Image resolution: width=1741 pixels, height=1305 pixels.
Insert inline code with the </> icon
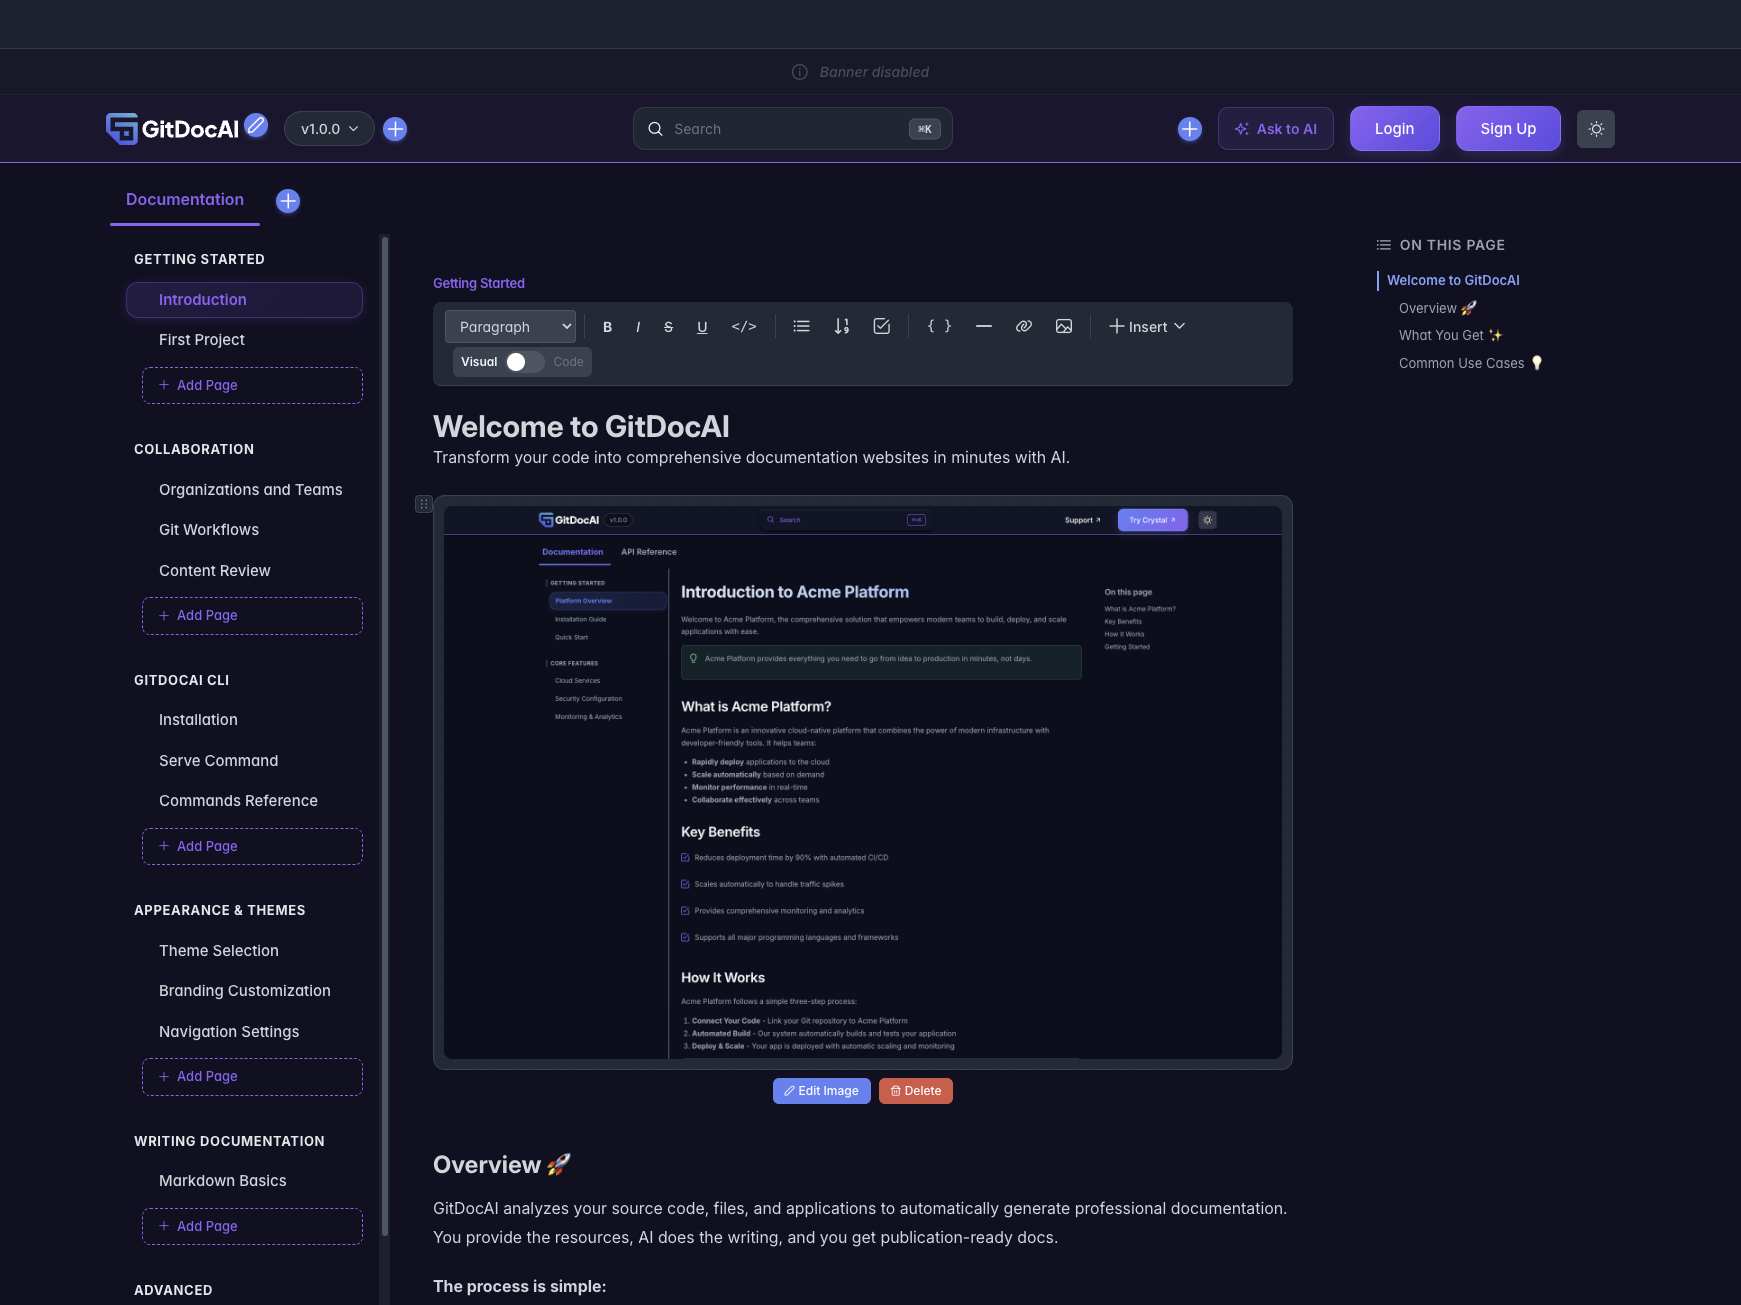[x=743, y=327]
